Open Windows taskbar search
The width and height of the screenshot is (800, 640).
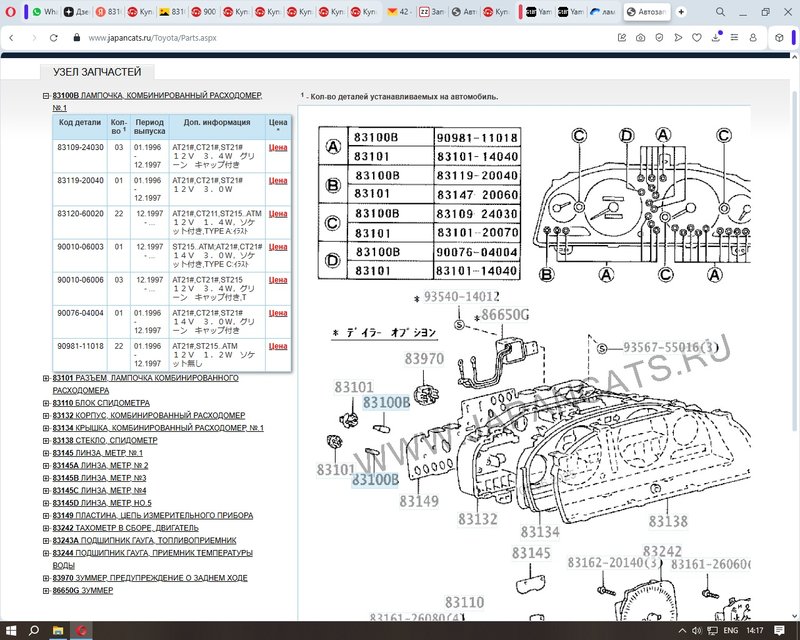point(34,630)
